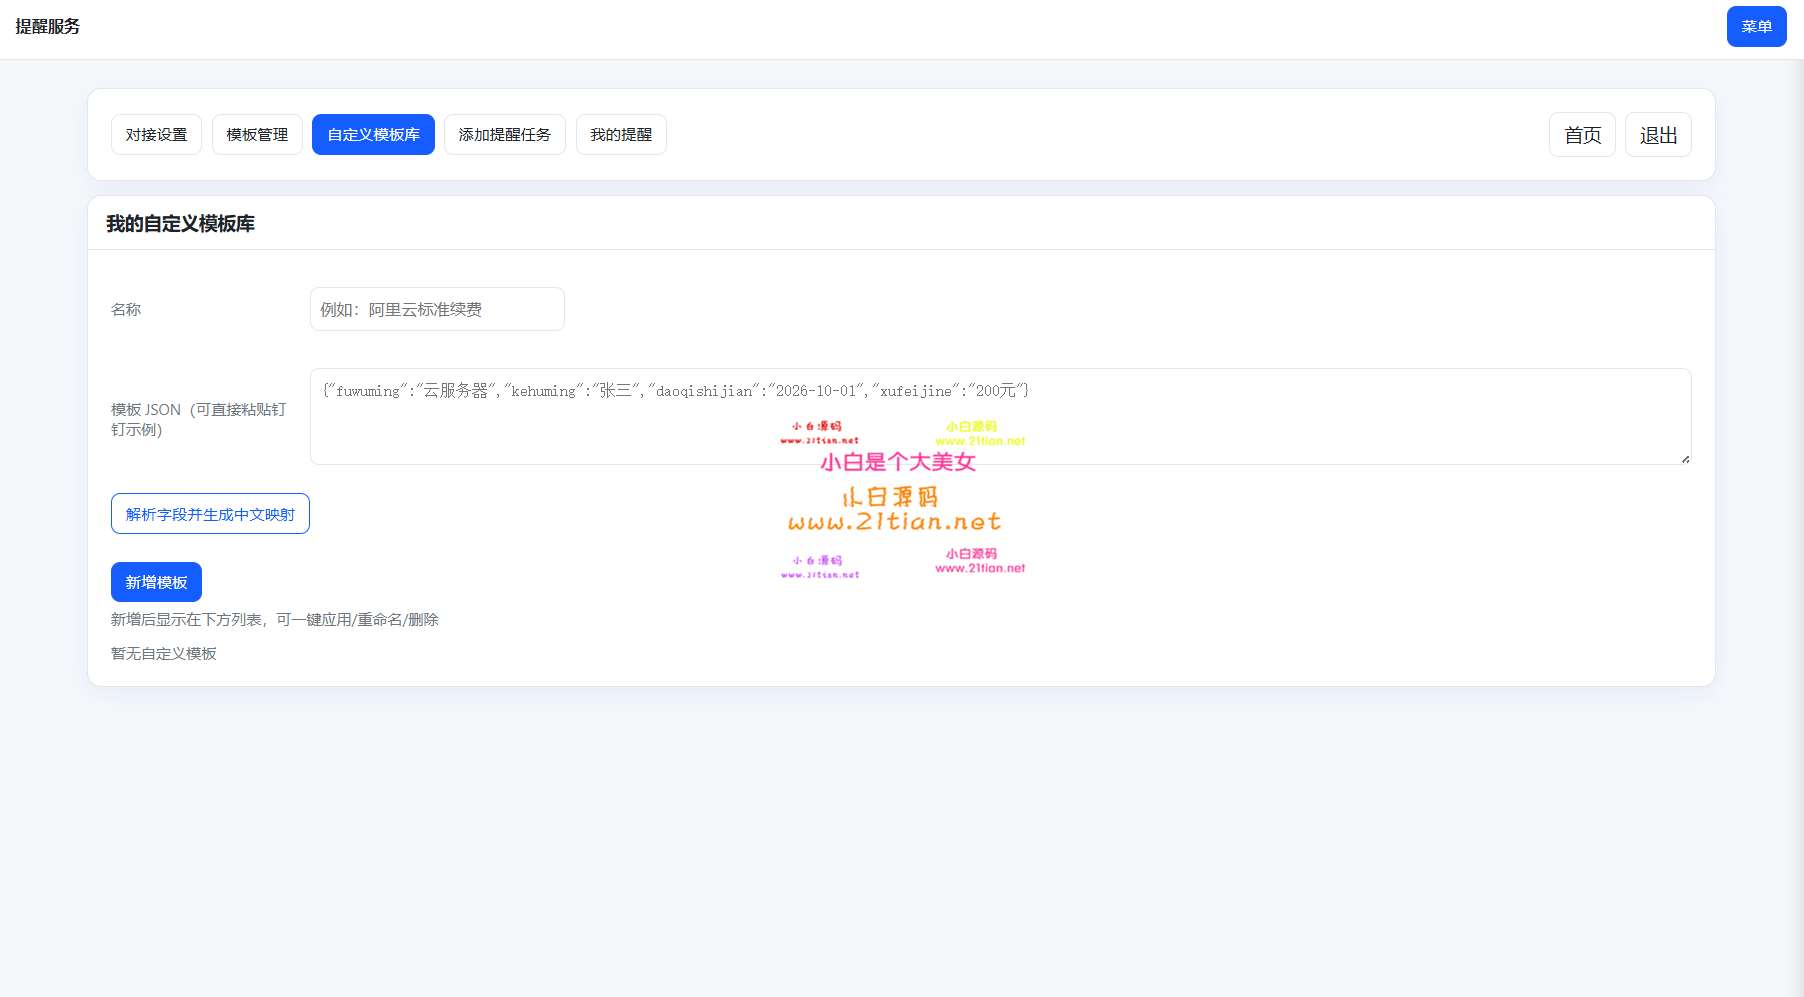
Task: Click the 名称 field label
Action: click(x=126, y=310)
